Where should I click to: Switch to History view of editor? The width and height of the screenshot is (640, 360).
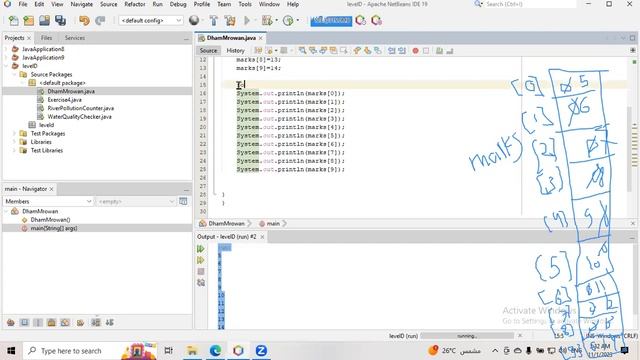(236, 51)
